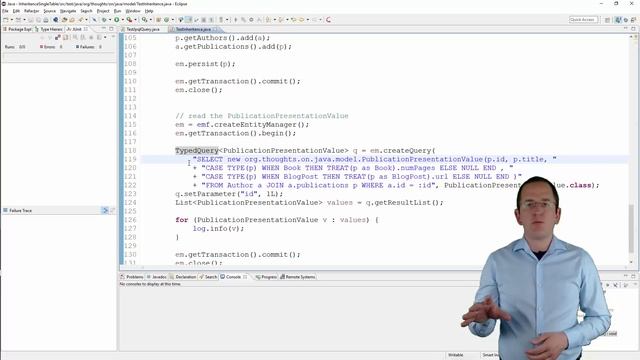The image size is (640, 360).
Task: Open the Problems view tab
Action: 132,277
